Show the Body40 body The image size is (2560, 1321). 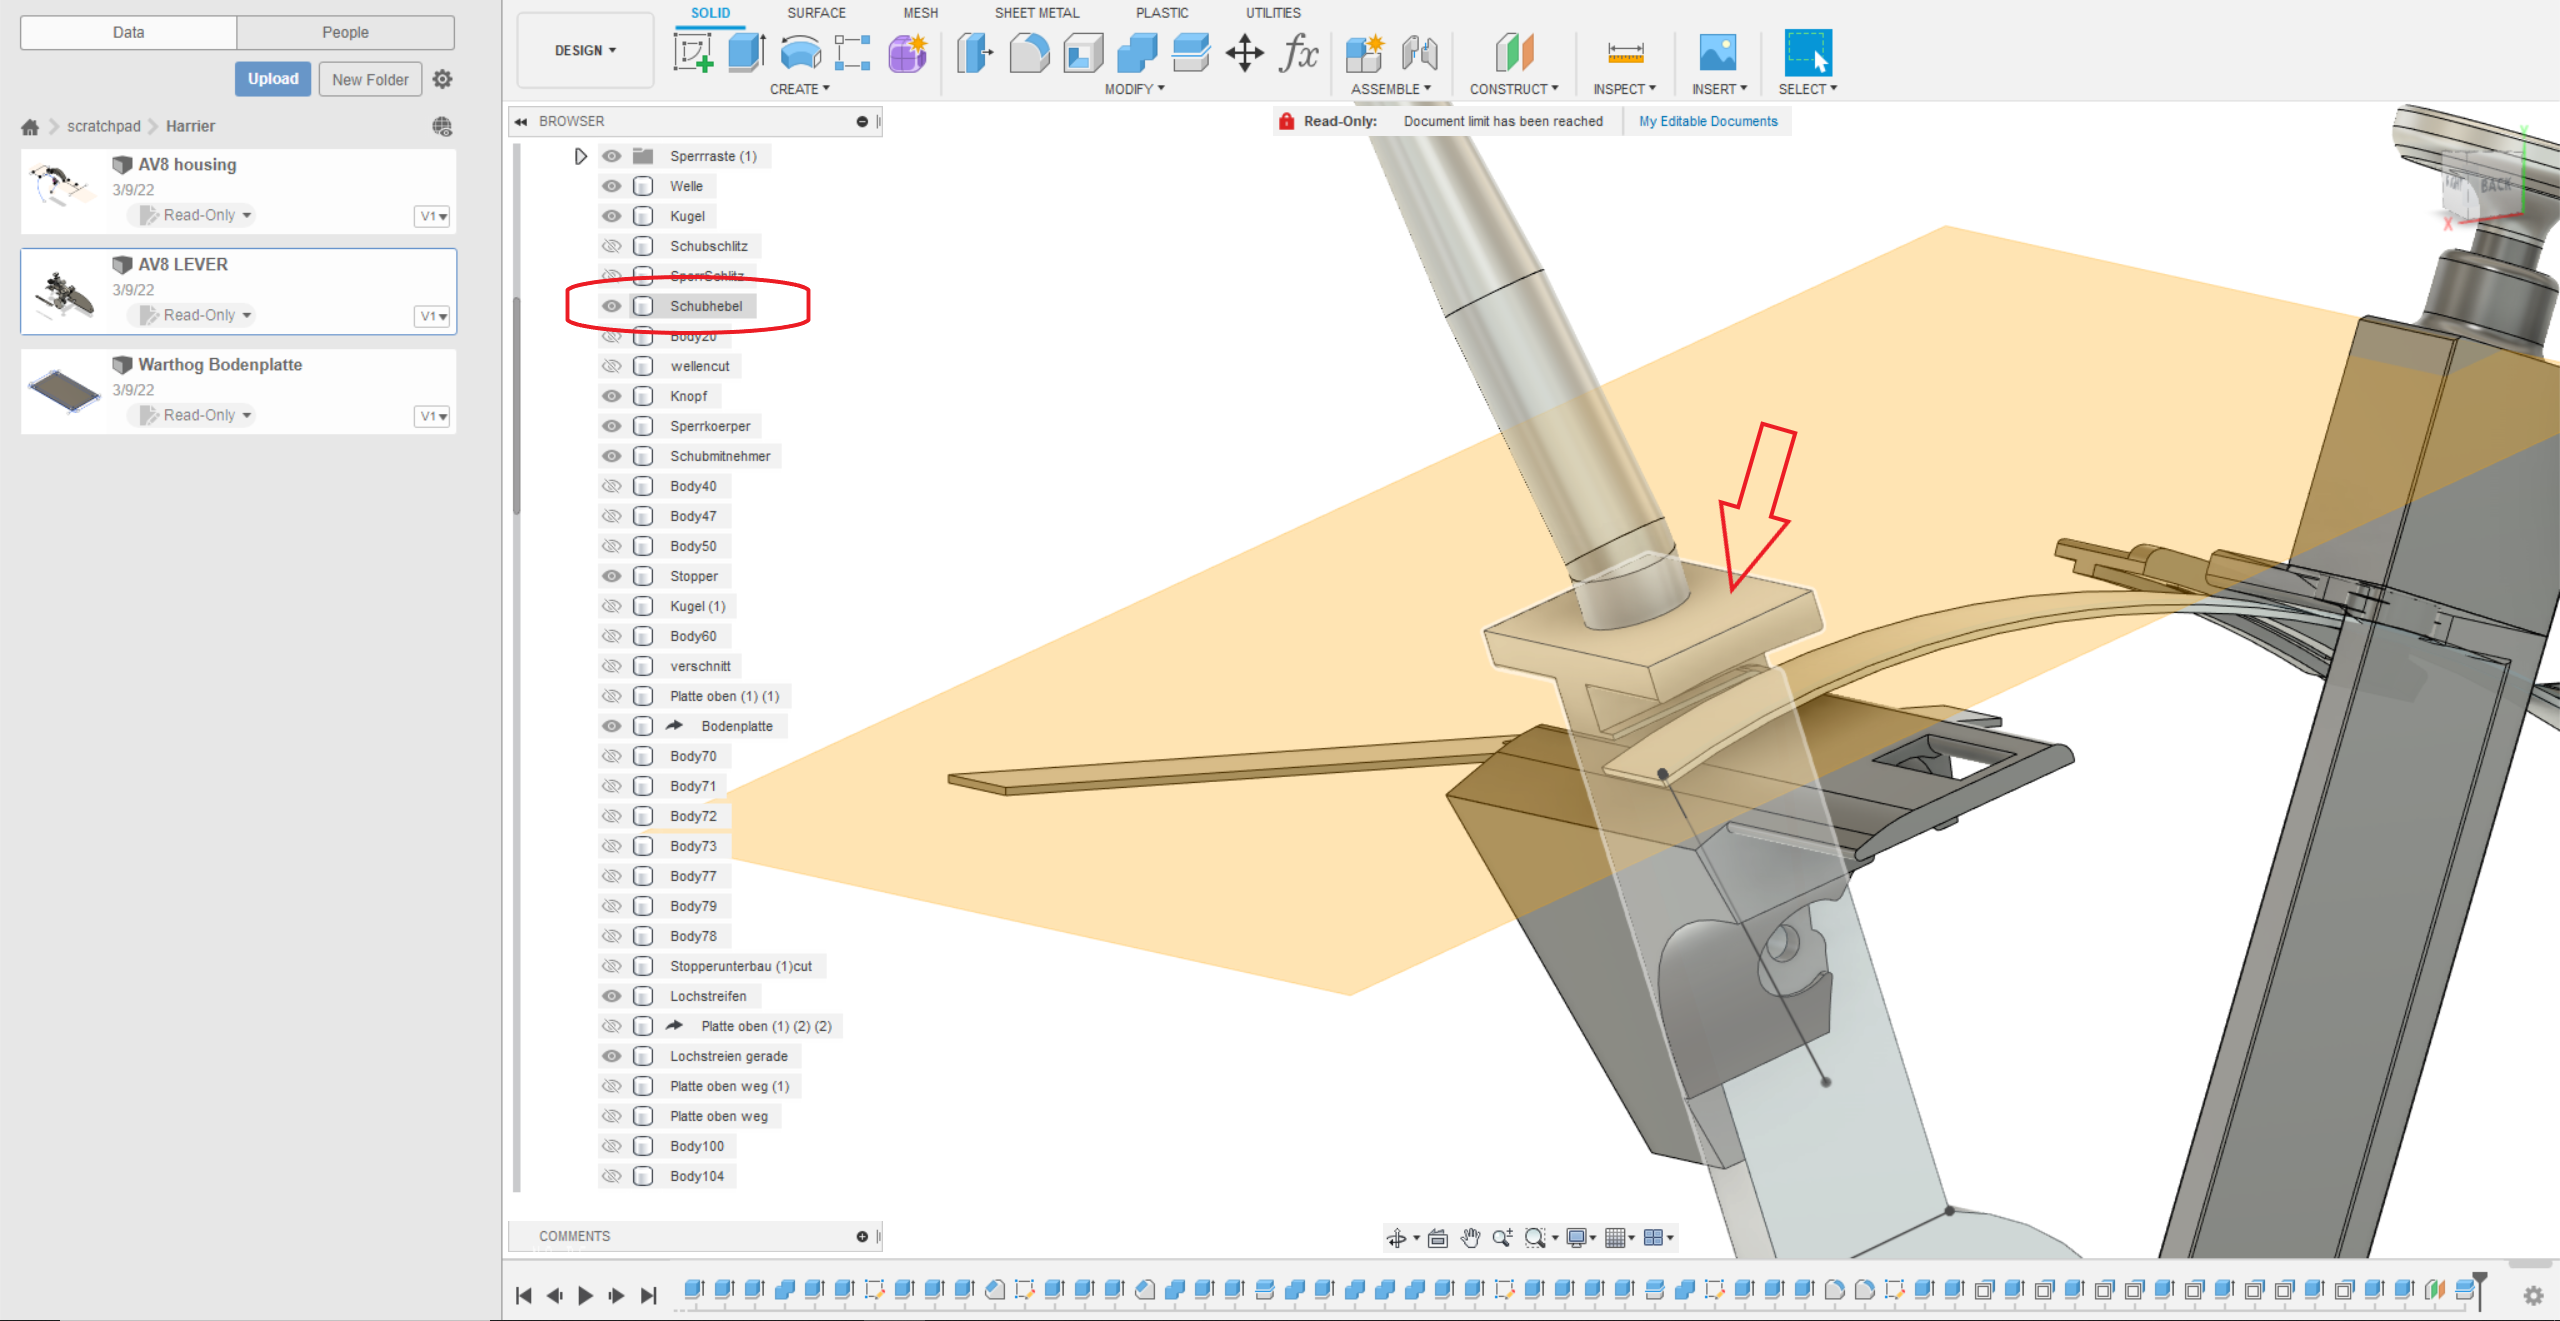click(611, 486)
